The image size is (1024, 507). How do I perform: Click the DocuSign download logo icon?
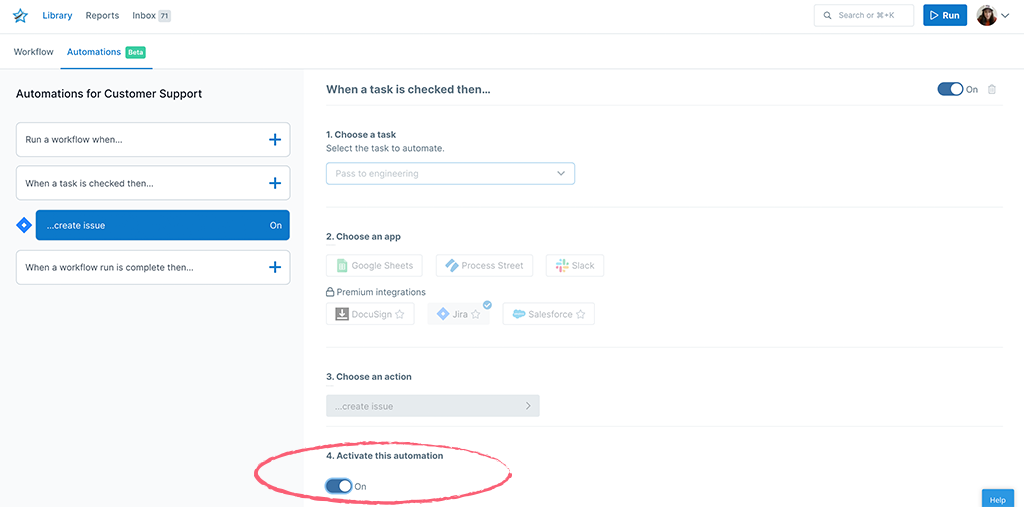tap(342, 314)
